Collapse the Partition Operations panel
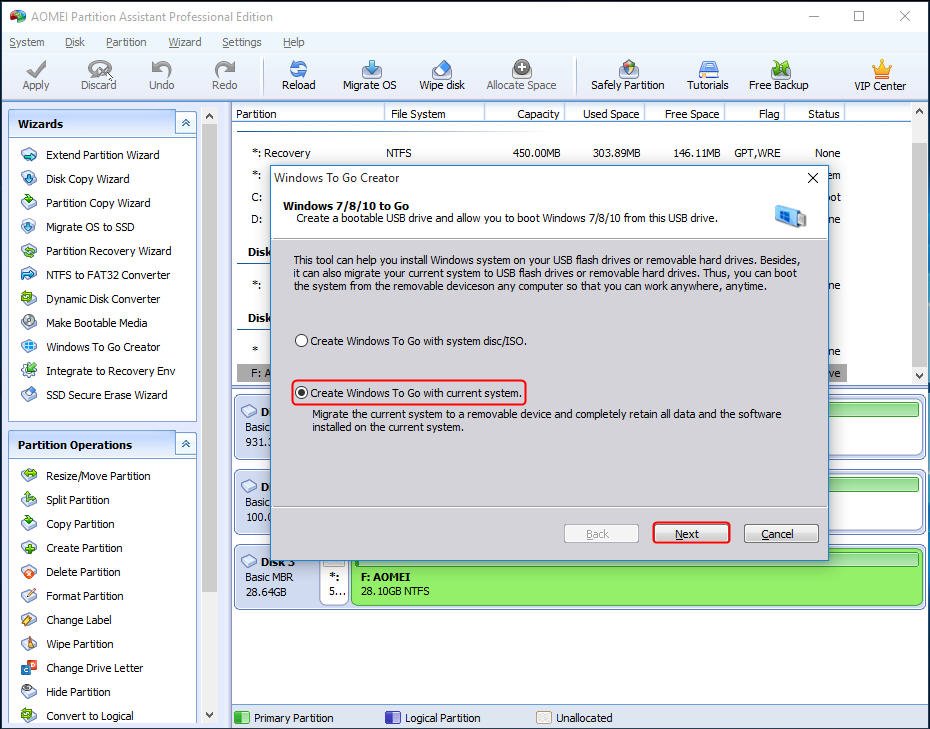930x729 pixels. (186, 444)
